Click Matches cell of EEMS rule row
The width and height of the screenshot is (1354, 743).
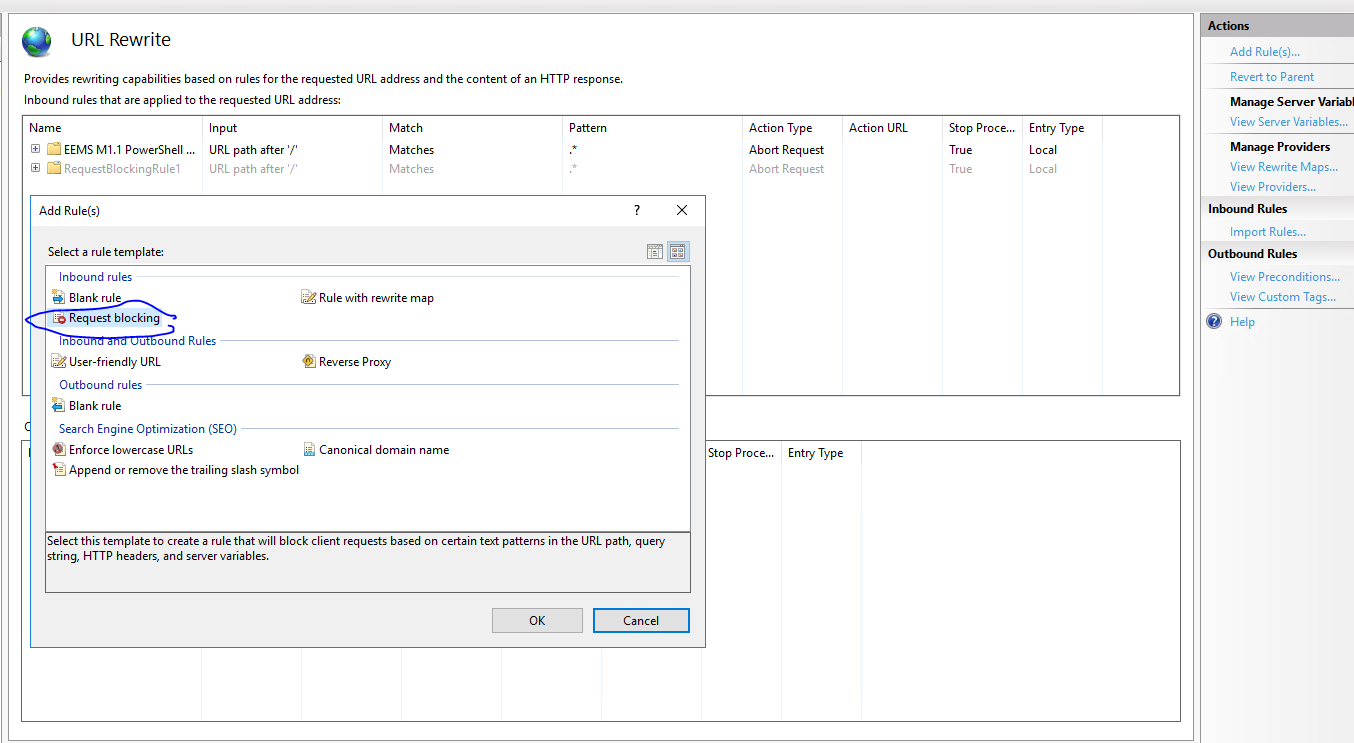(411, 150)
